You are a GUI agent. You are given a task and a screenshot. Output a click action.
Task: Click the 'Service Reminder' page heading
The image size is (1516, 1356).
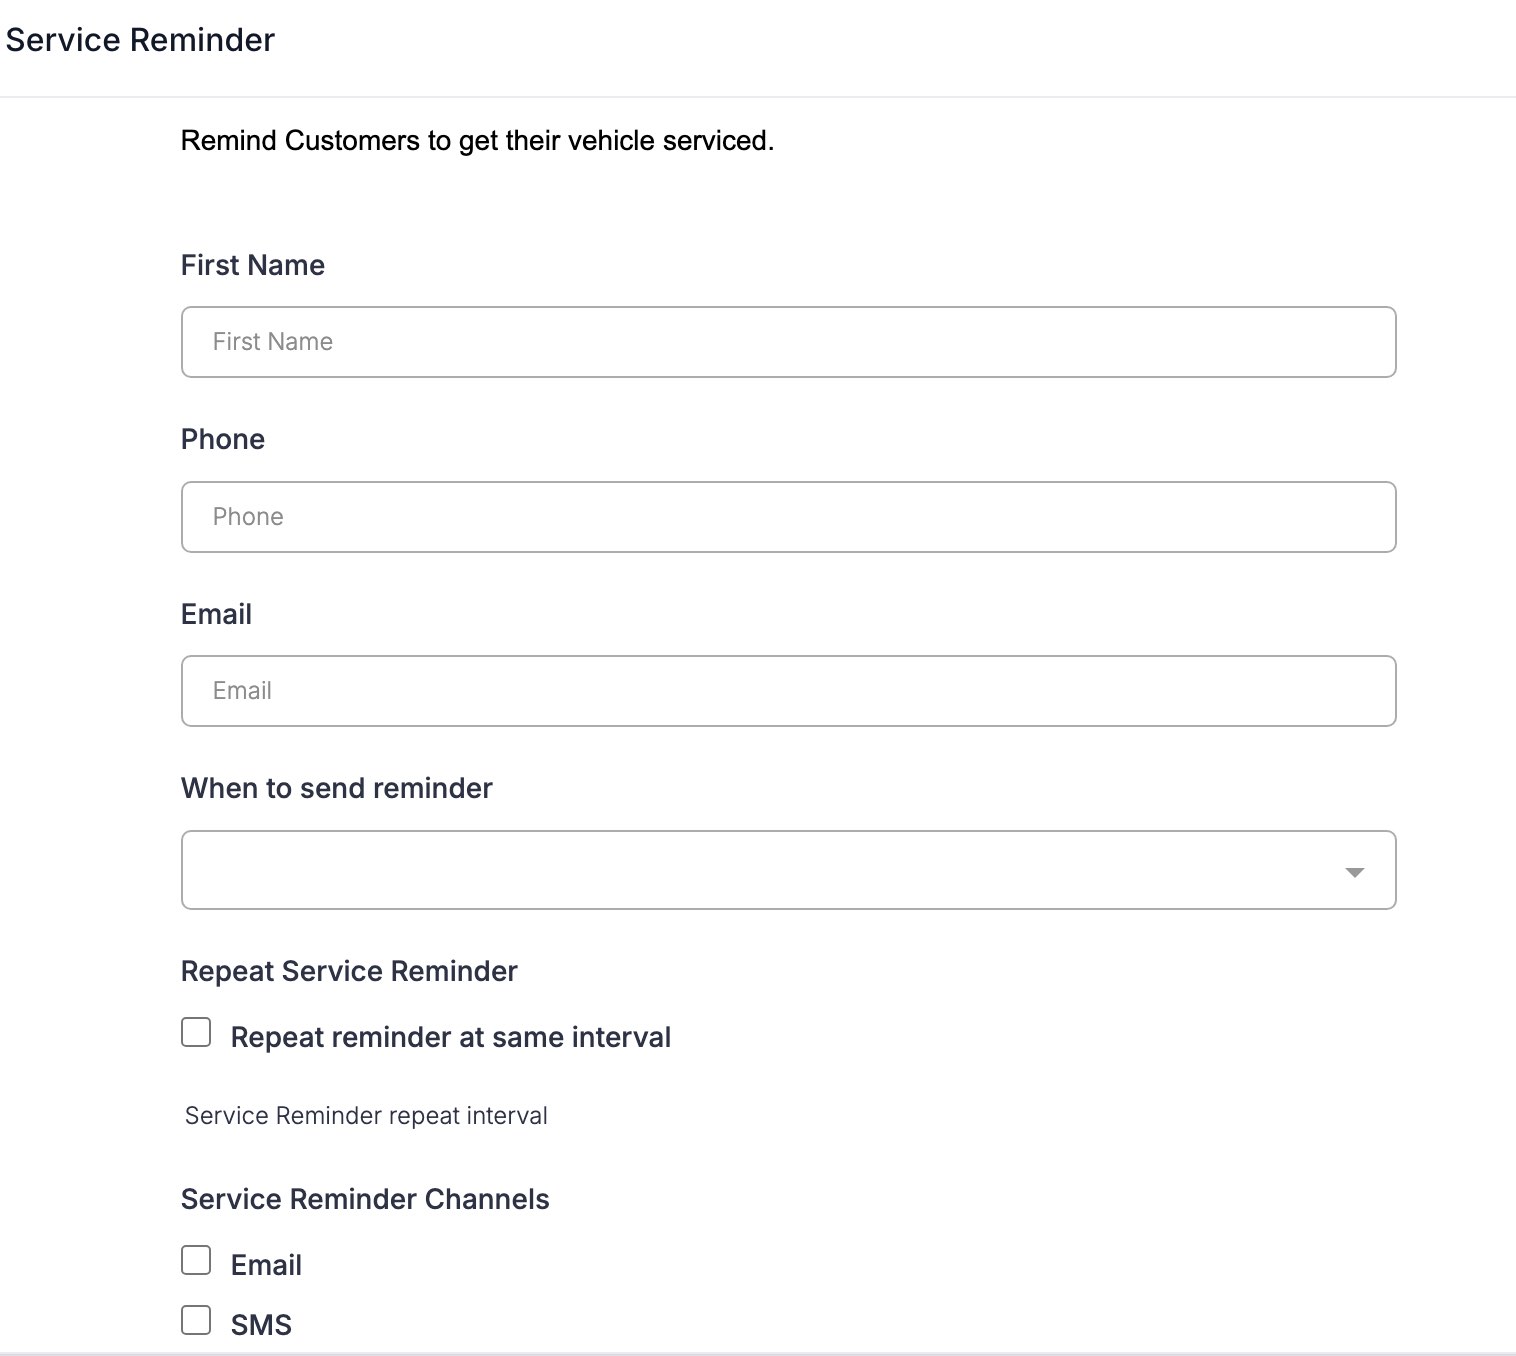coord(140,40)
